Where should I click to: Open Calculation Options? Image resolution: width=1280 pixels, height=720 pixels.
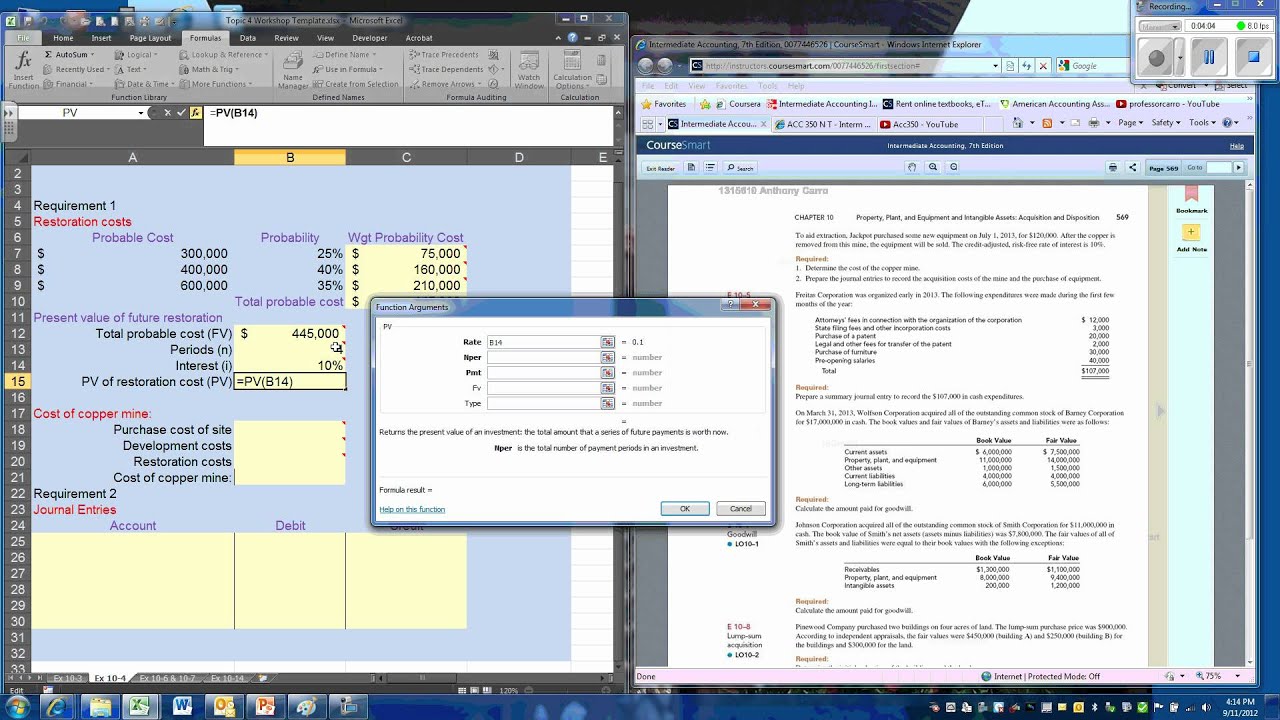coord(573,70)
